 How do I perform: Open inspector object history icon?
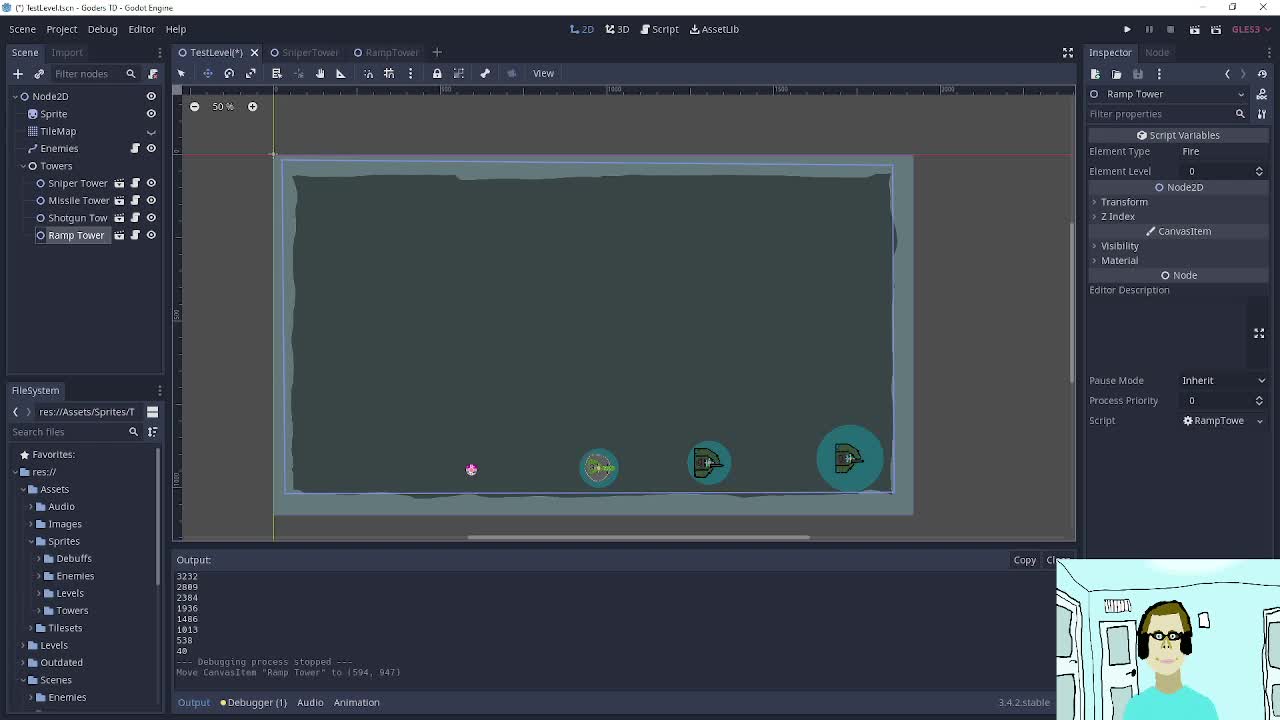pyautogui.click(x=1262, y=73)
